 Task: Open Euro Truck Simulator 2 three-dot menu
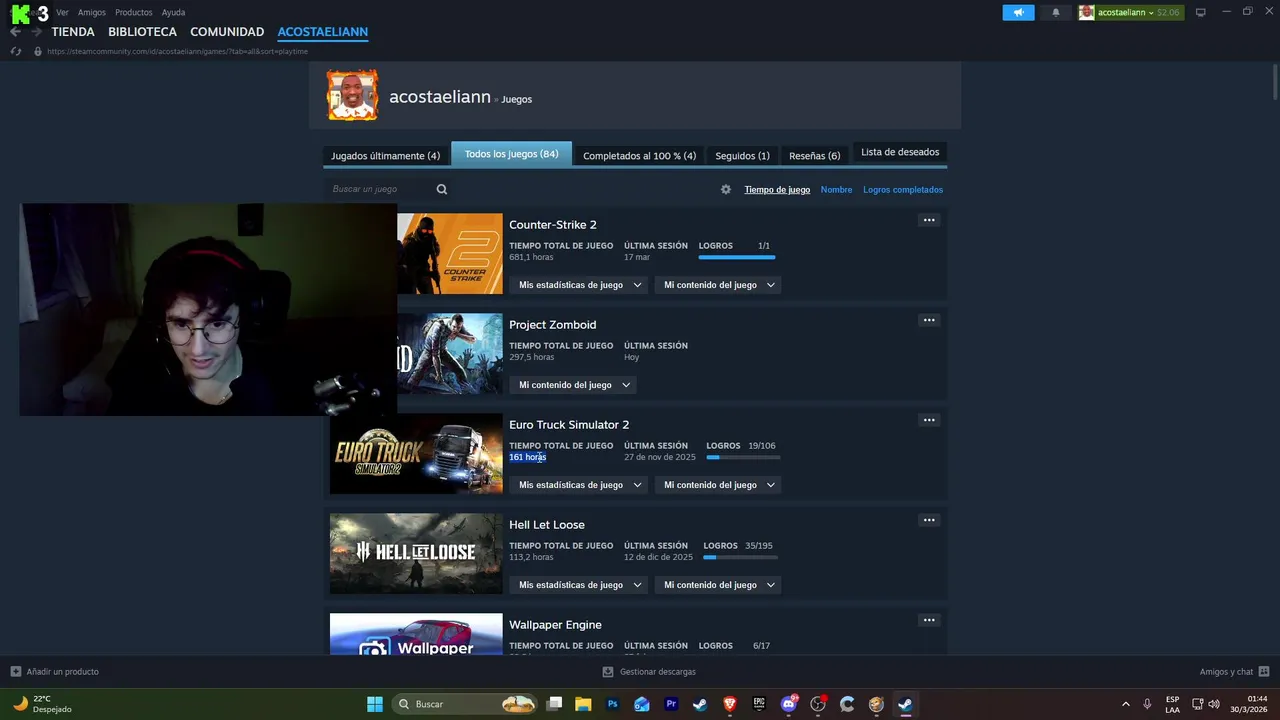929,420
